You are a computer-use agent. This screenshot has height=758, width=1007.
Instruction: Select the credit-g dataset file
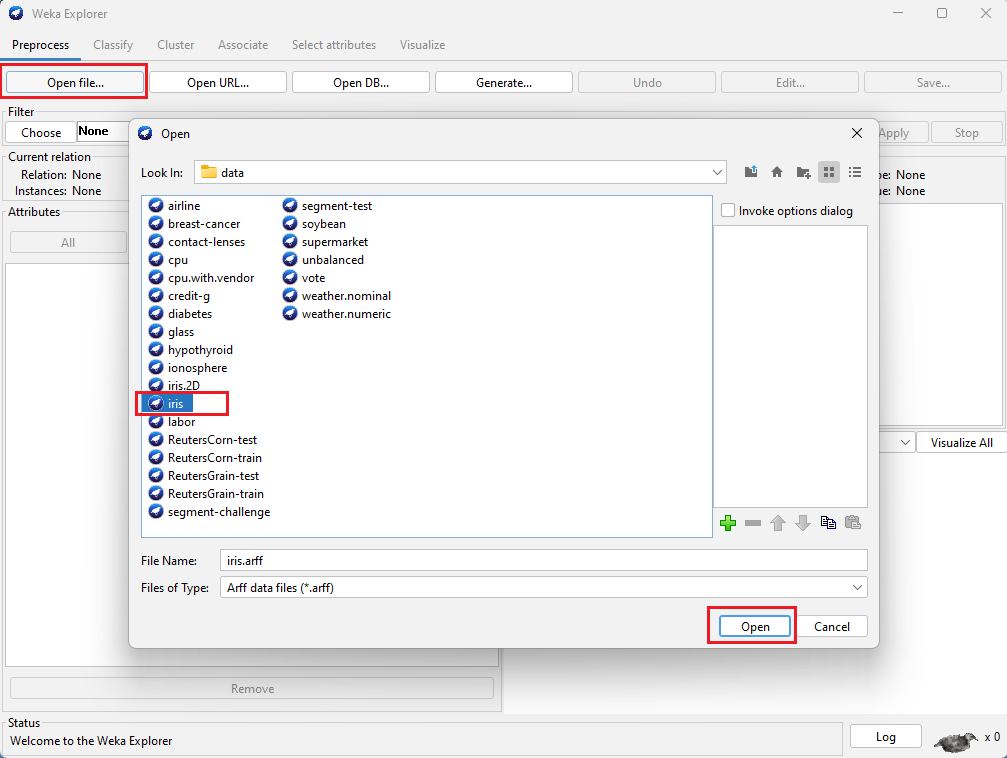point(179,295)
